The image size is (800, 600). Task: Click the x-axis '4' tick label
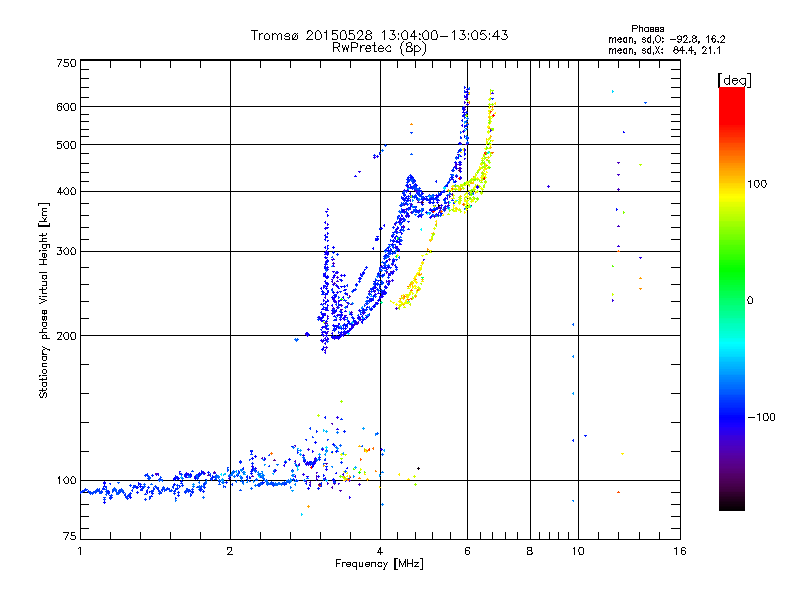[x=380, y=551]
